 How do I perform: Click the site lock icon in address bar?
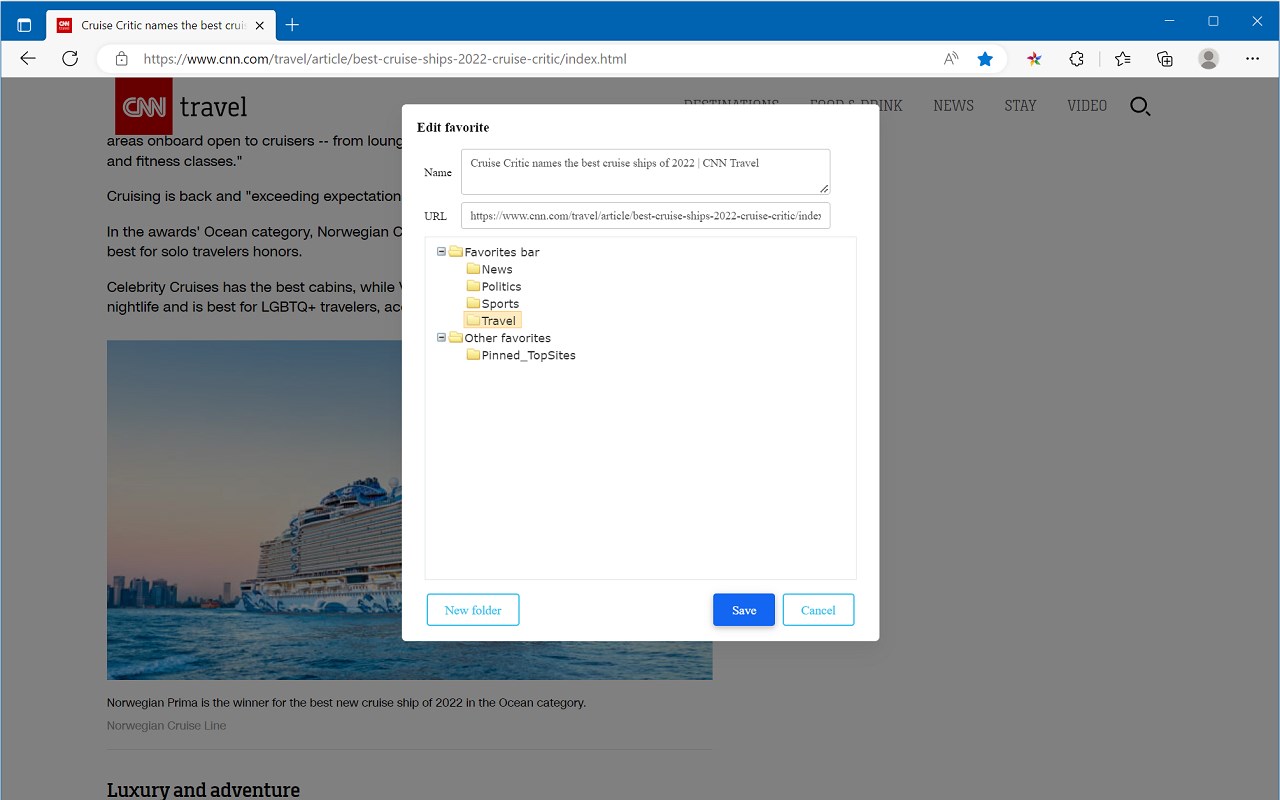click(x=121, y=59)
